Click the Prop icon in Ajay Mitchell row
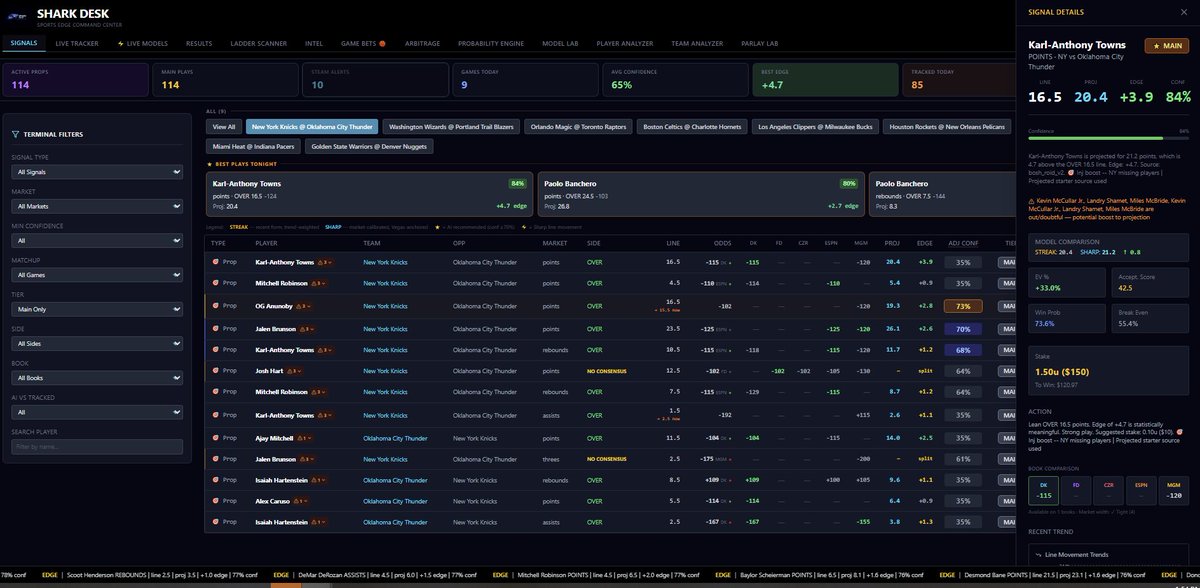1200x588 pixels. click(216, 437)
